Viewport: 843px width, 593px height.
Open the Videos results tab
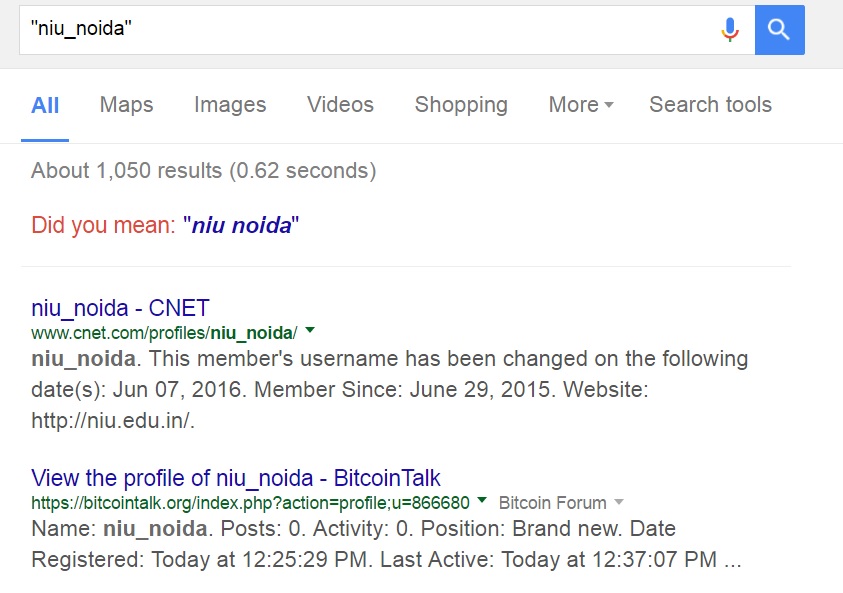coord(340,105)
